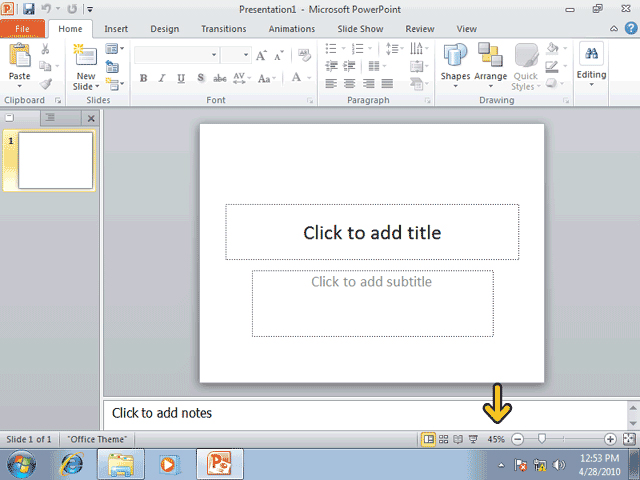Click the zoom out minus button

click(x=518, y=440)
